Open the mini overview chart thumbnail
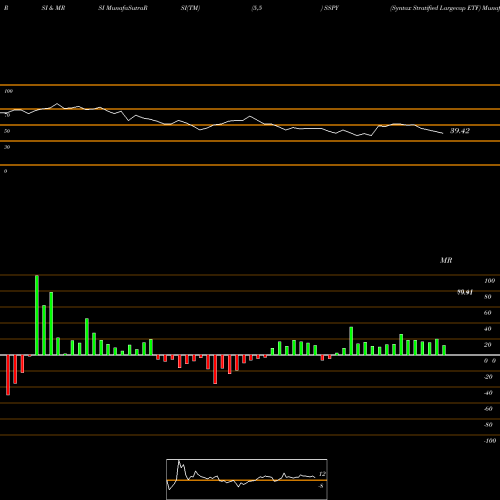The height and width of the screenshot is (500, 500). pyautogui.click(x=247, y=479)
